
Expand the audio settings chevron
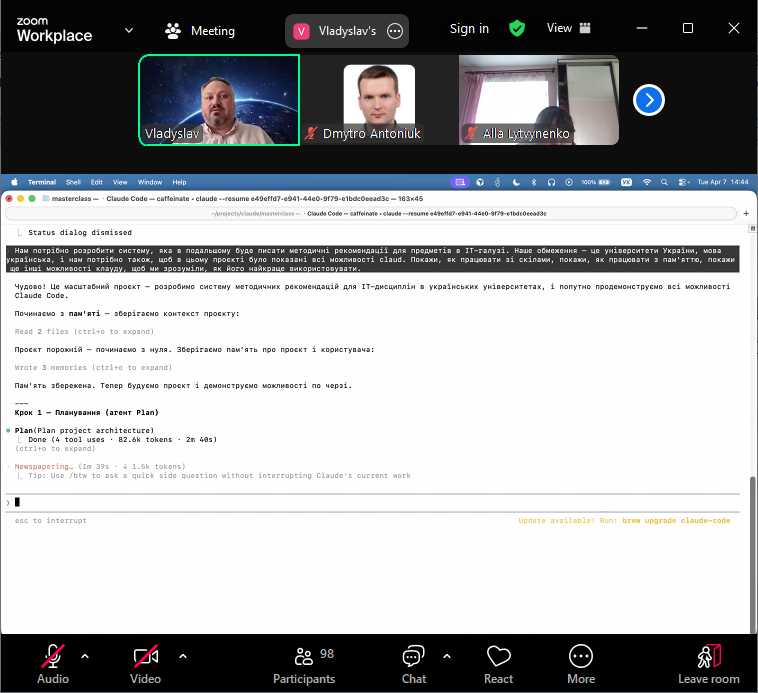tap(85, 656)
